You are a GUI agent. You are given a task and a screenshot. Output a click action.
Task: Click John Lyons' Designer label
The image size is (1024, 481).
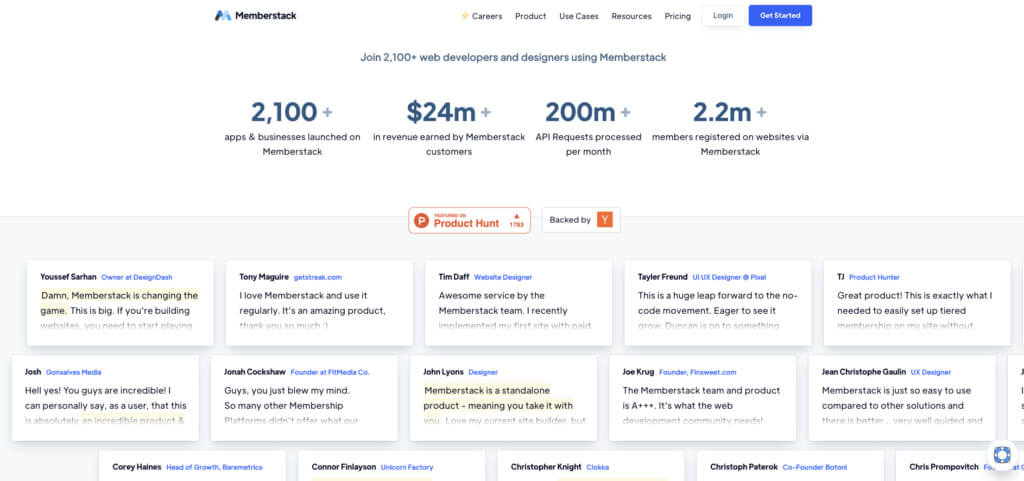pos(483,373)
